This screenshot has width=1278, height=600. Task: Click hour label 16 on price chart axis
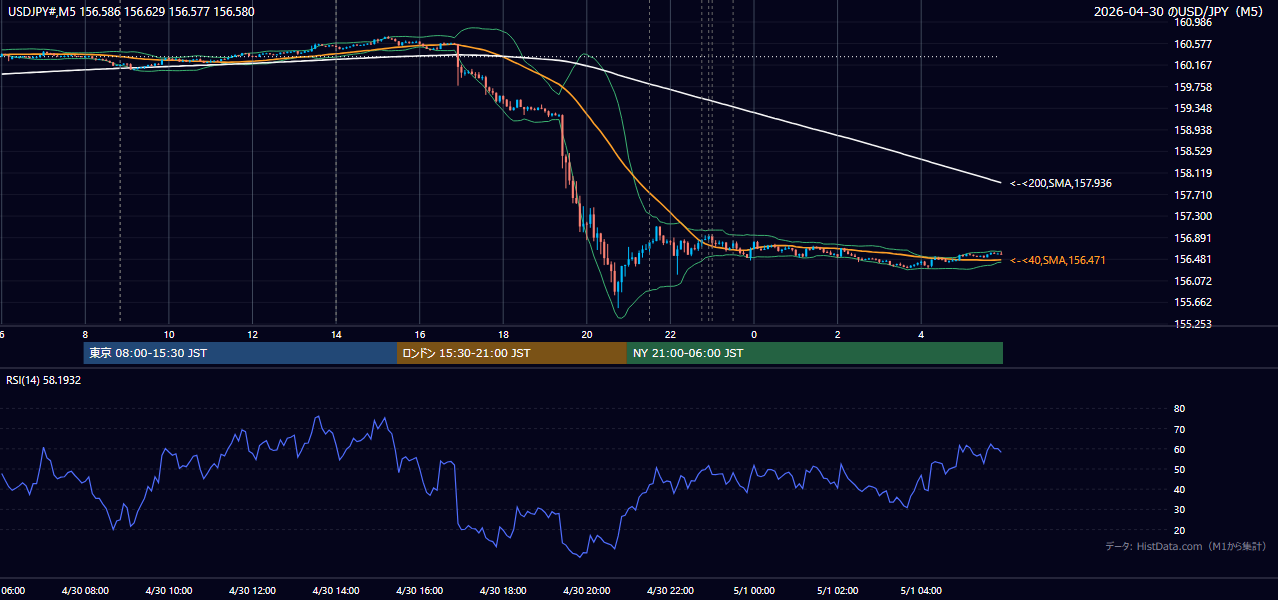[420, 334]
